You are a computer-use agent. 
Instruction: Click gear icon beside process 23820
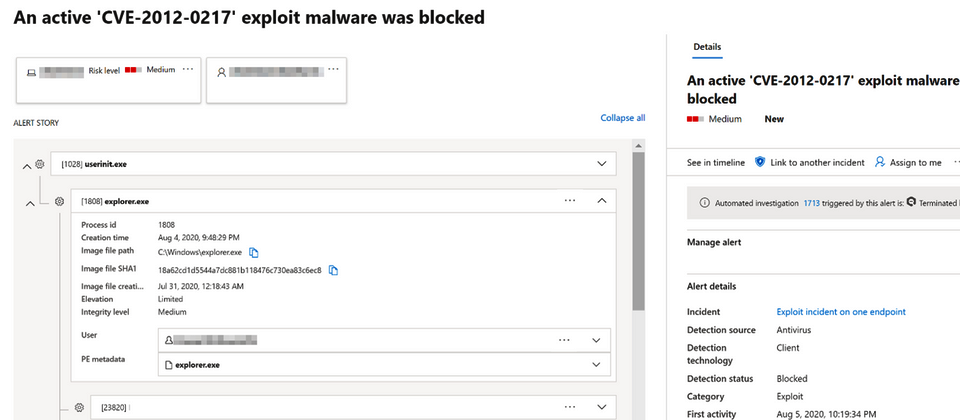click(79, 408)
